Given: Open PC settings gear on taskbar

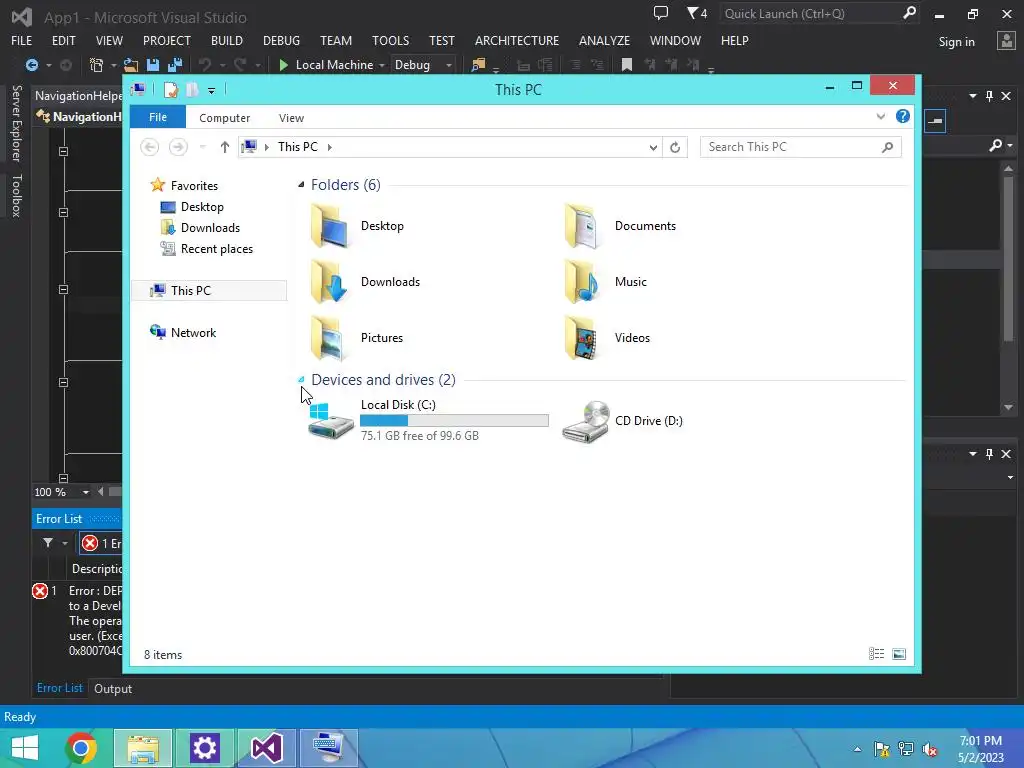Looking at the screenshot, I should tap(204, 748).
